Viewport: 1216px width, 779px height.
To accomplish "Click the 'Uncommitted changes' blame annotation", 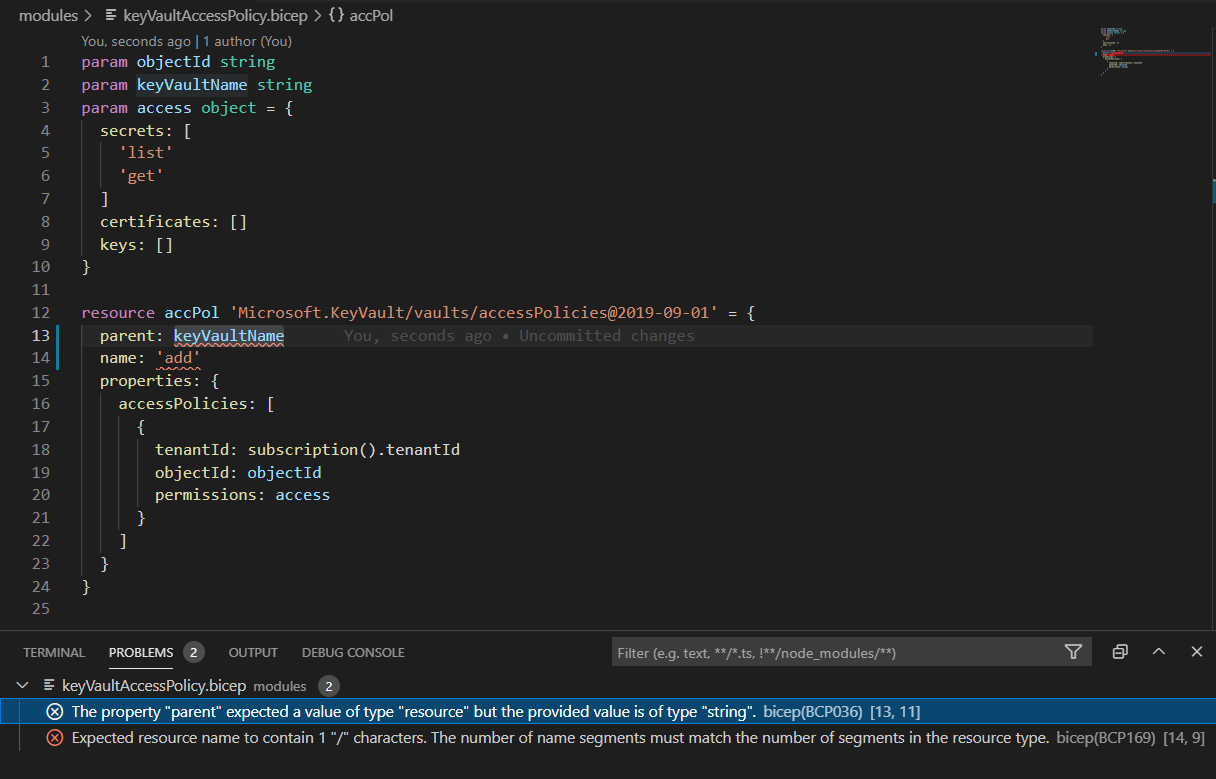I will pos(607,336).
